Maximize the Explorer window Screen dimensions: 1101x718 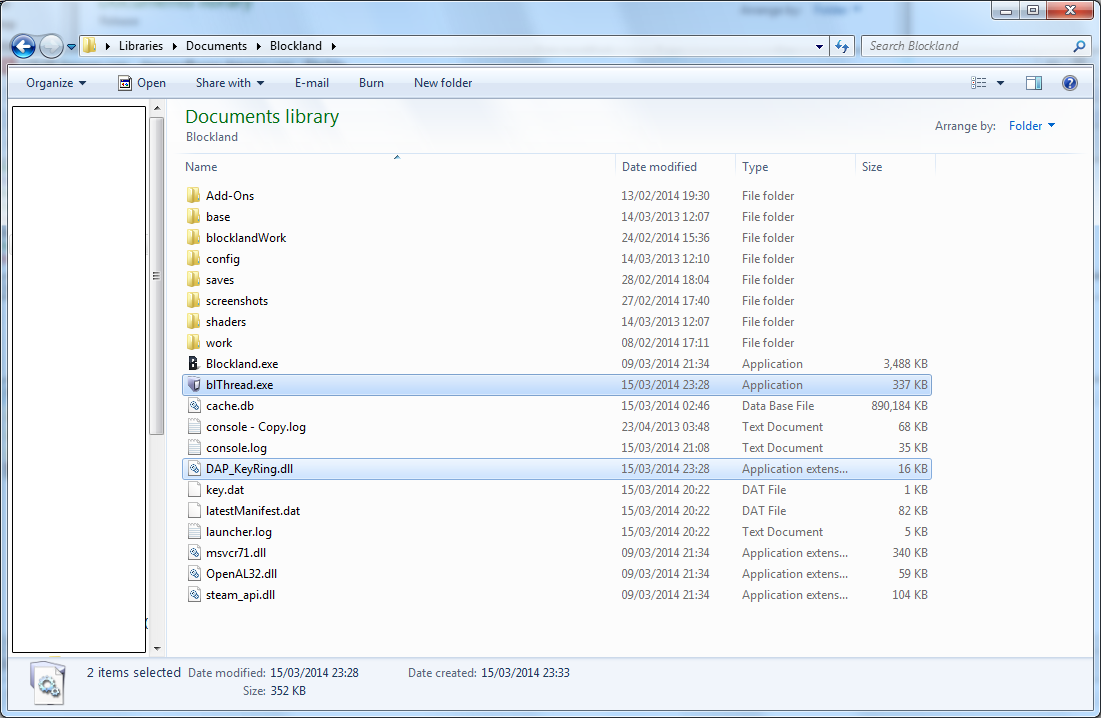(x=1033, y=10)
